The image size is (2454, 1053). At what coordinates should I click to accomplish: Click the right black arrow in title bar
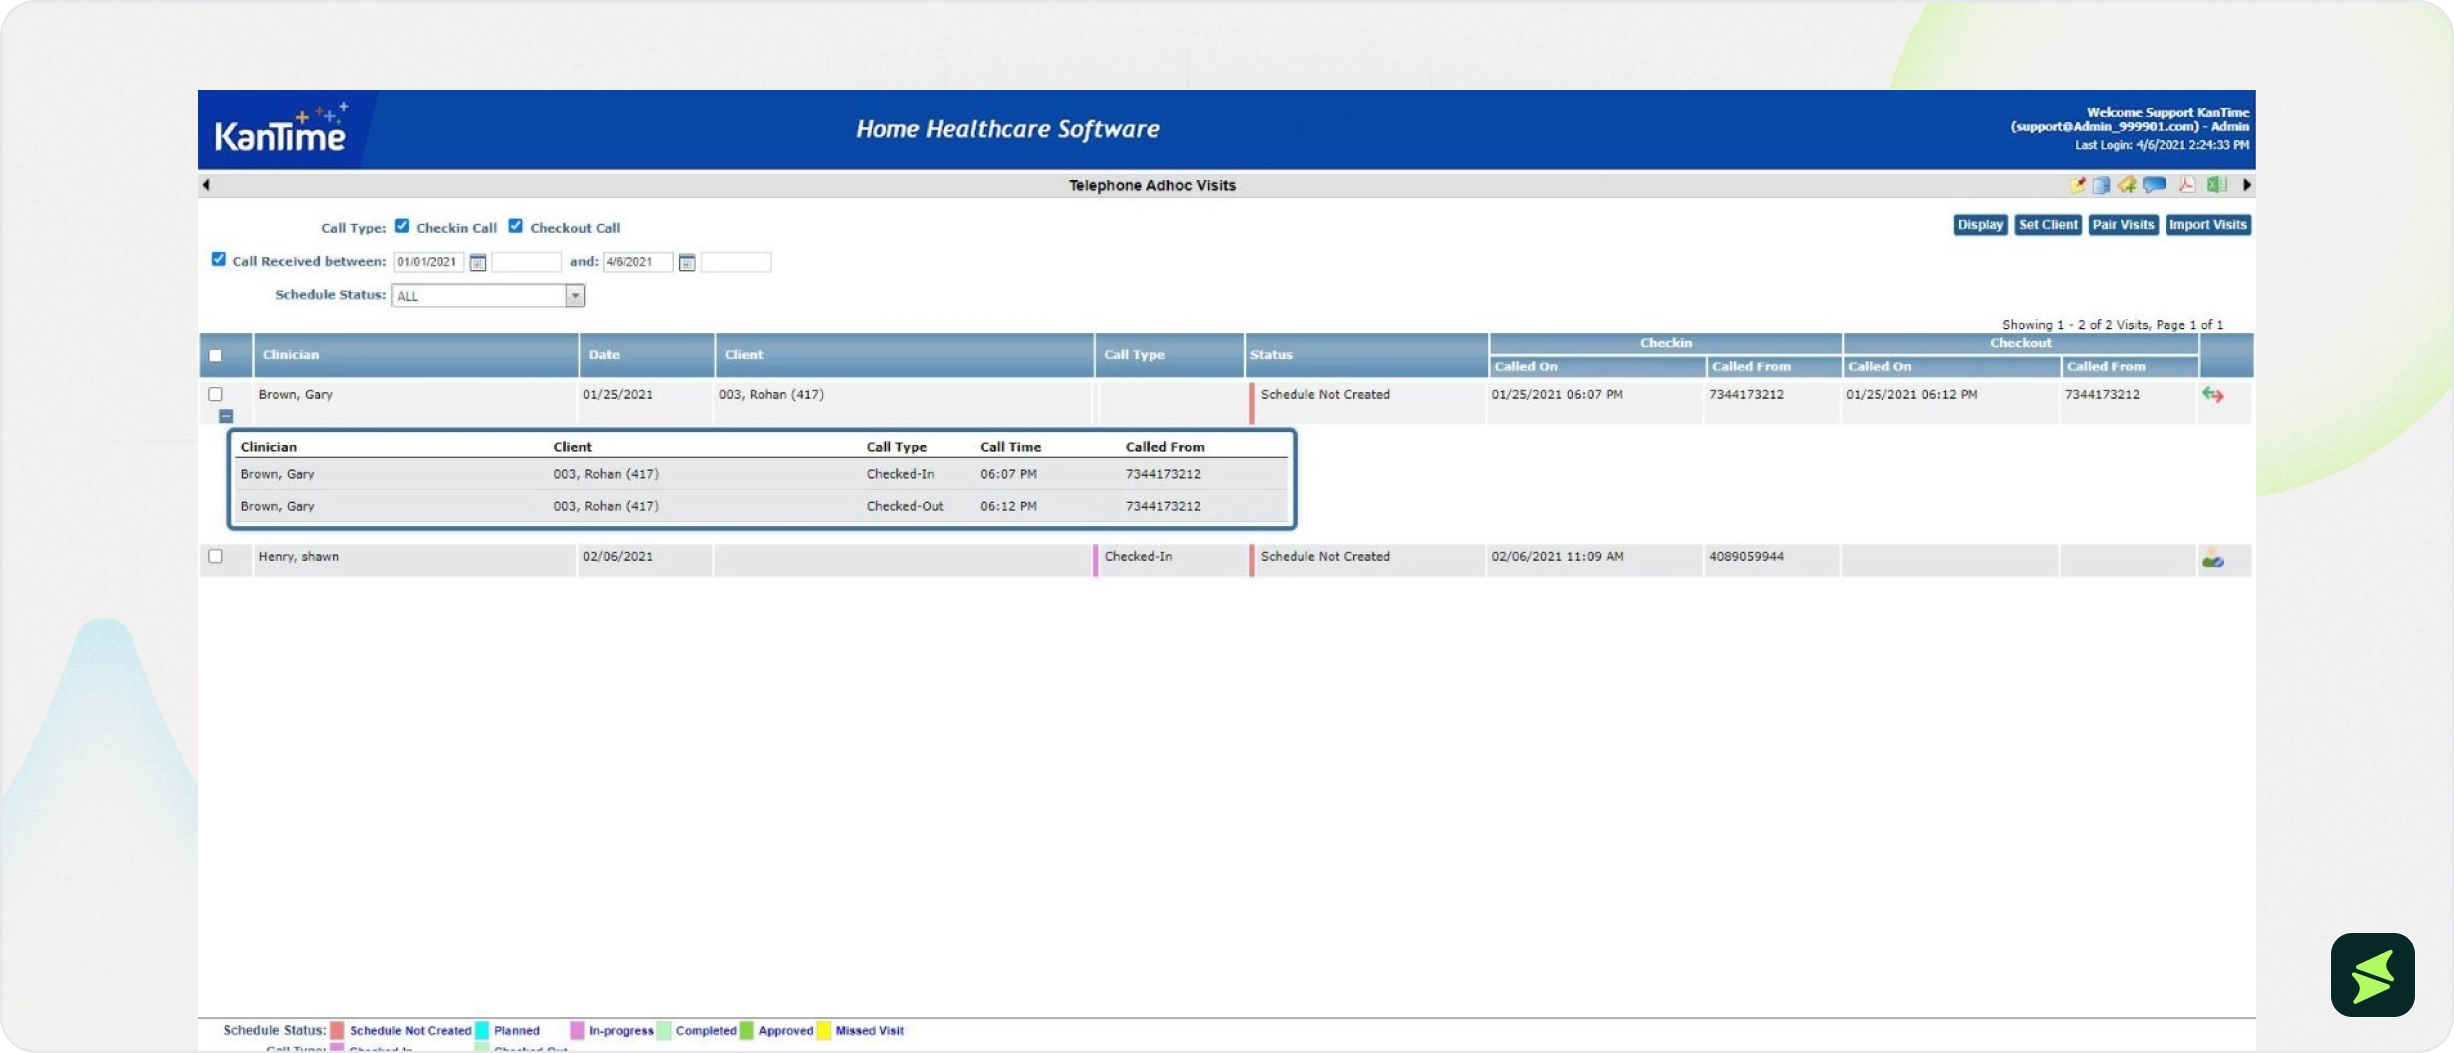pos(2246,185)
